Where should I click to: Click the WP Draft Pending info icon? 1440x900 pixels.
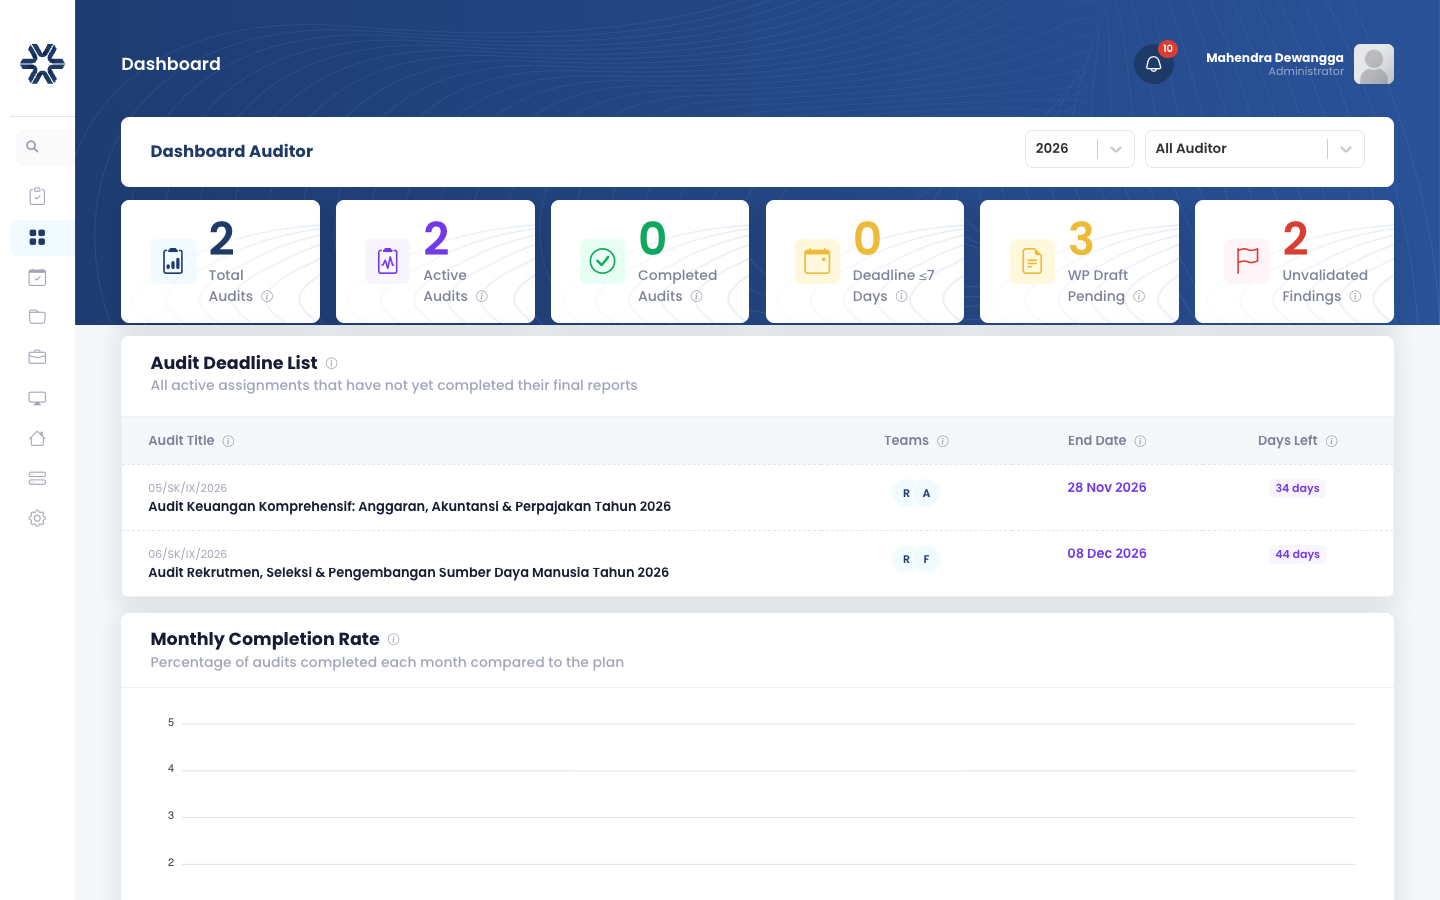tap(1139, 296)
